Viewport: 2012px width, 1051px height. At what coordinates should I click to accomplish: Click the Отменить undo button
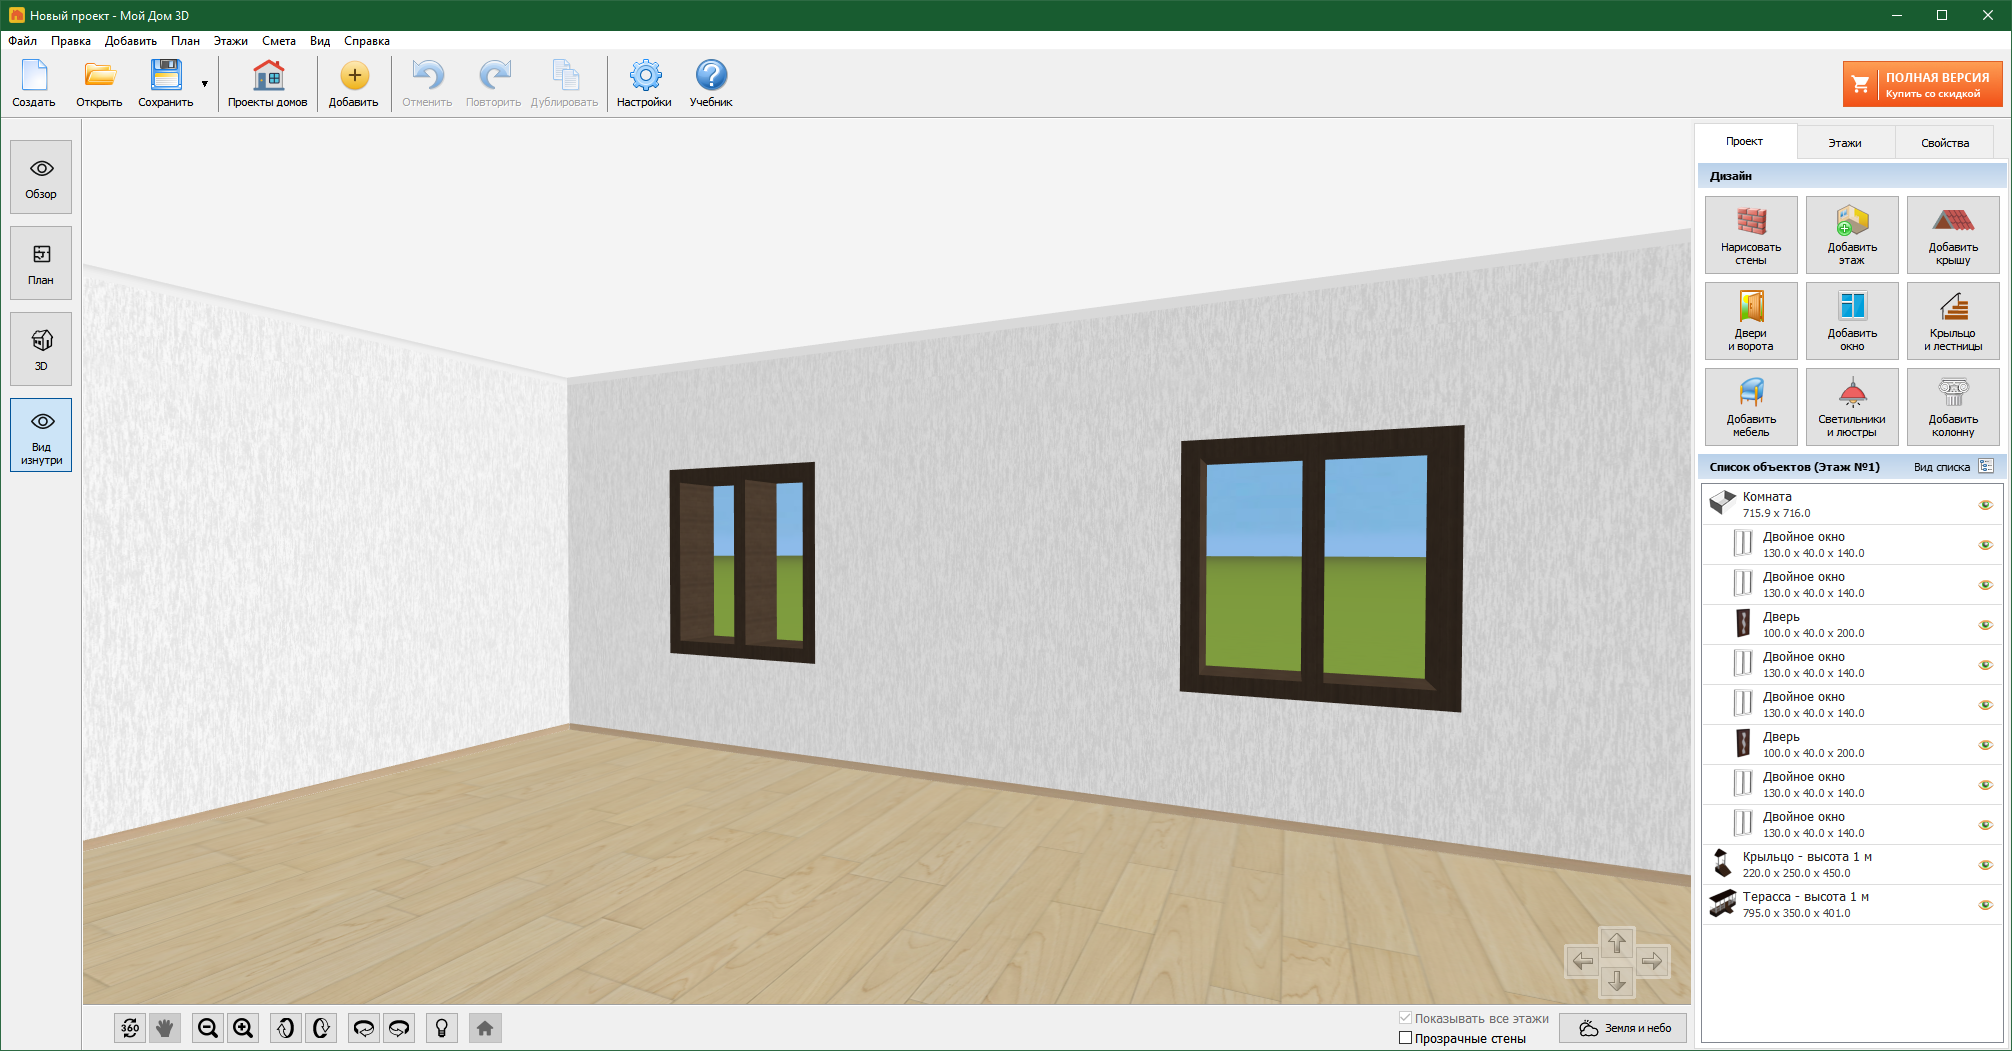pyautogui.click(x=427, y=83)
